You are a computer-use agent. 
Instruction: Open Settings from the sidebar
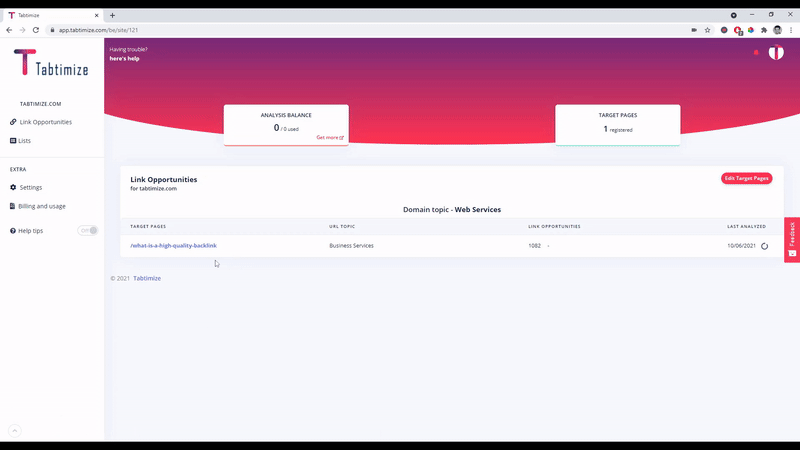click(26, 187)
